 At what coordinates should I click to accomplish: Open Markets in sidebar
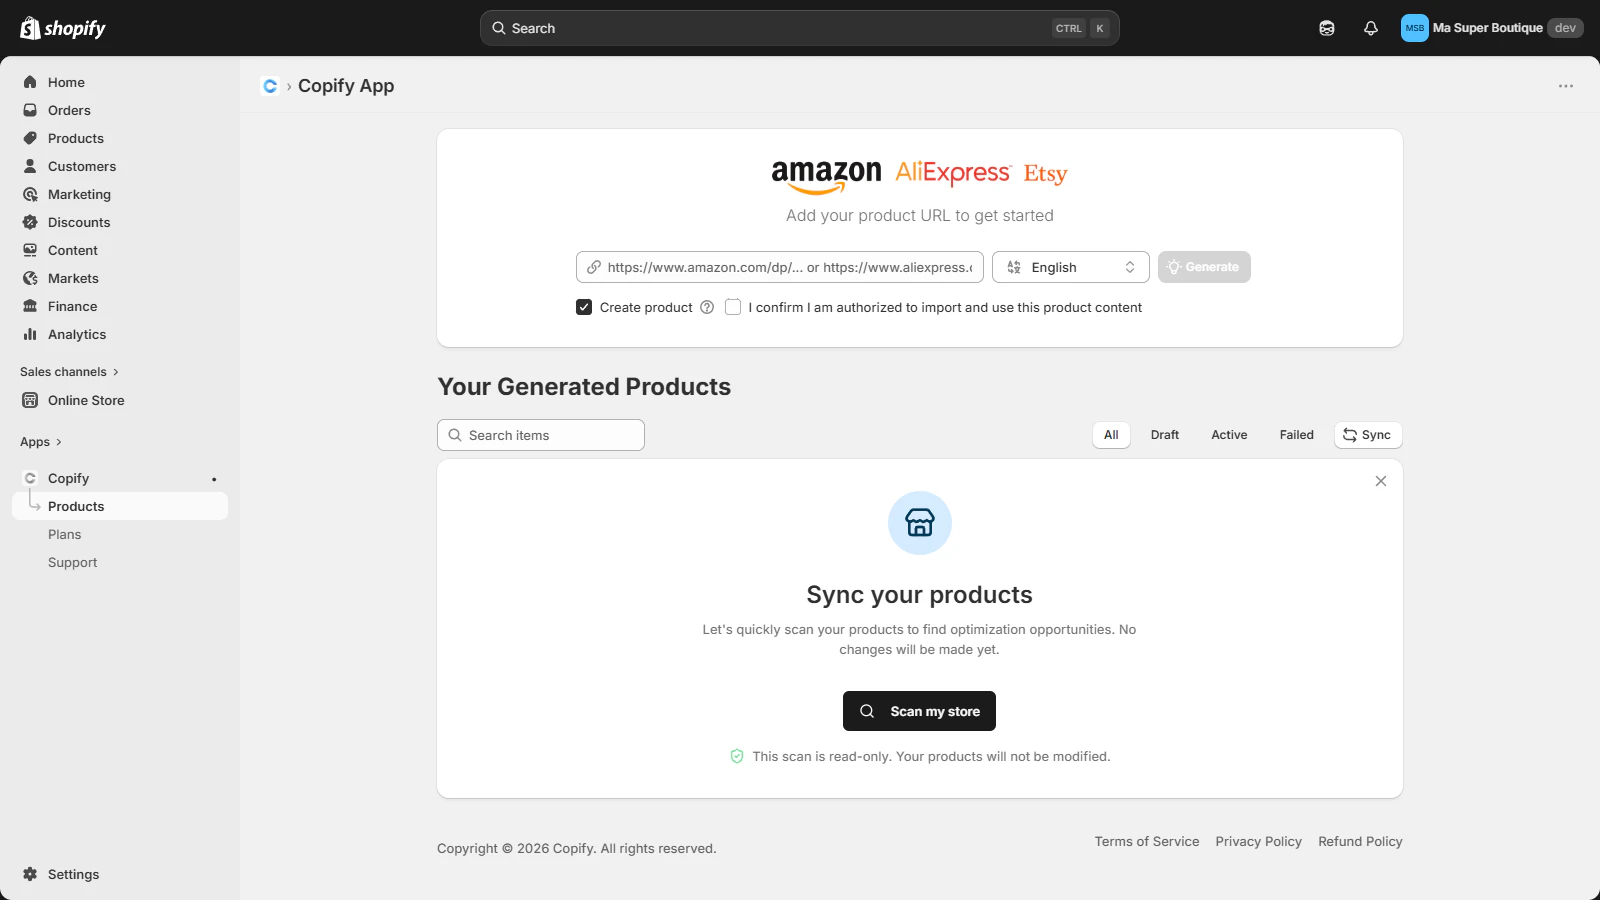[x=120, y=278]
